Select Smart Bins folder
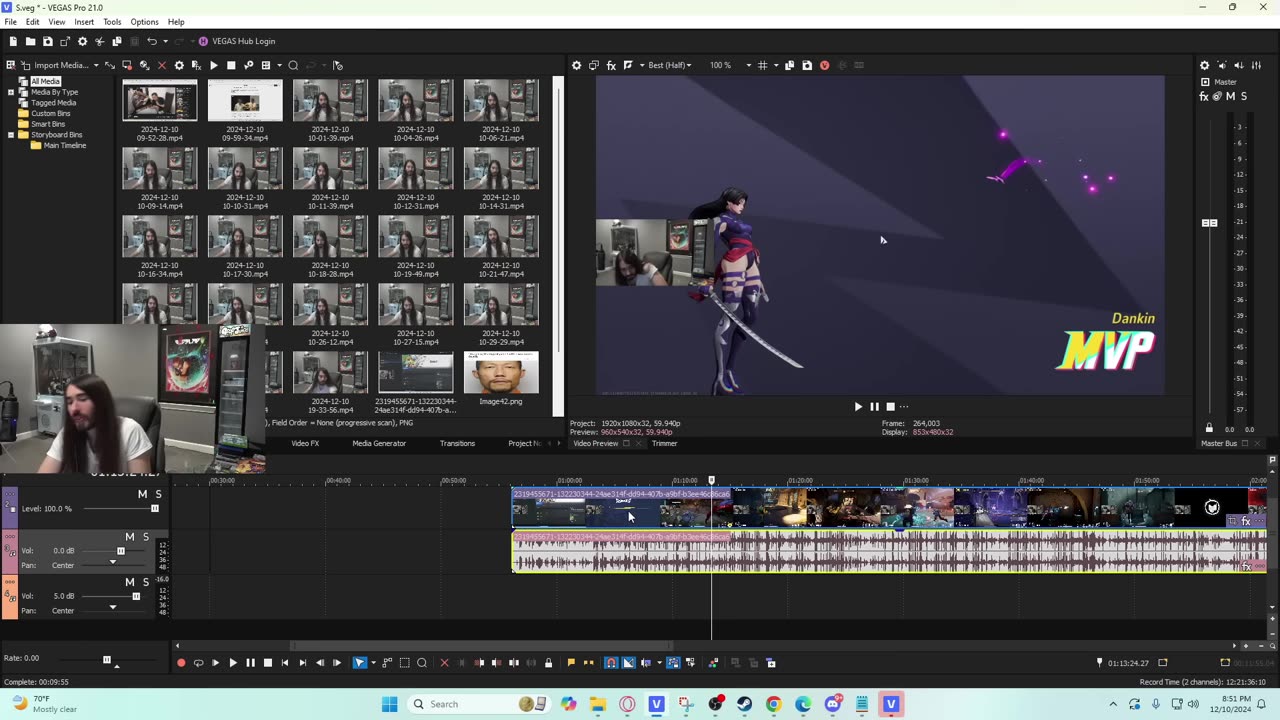Image resolution: width=1280 pixels, height=720 pixels. click(x=48, y=124)
